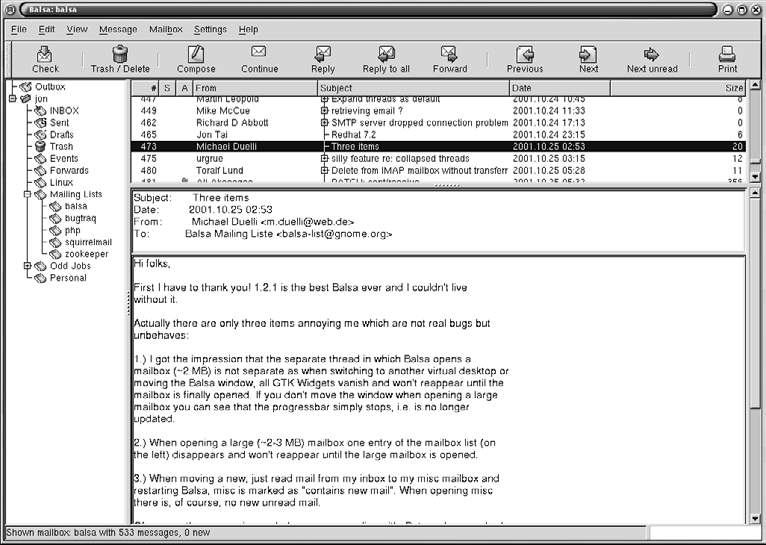Collapse the Mailing Lists folder tree

click(x=27, y=194)
